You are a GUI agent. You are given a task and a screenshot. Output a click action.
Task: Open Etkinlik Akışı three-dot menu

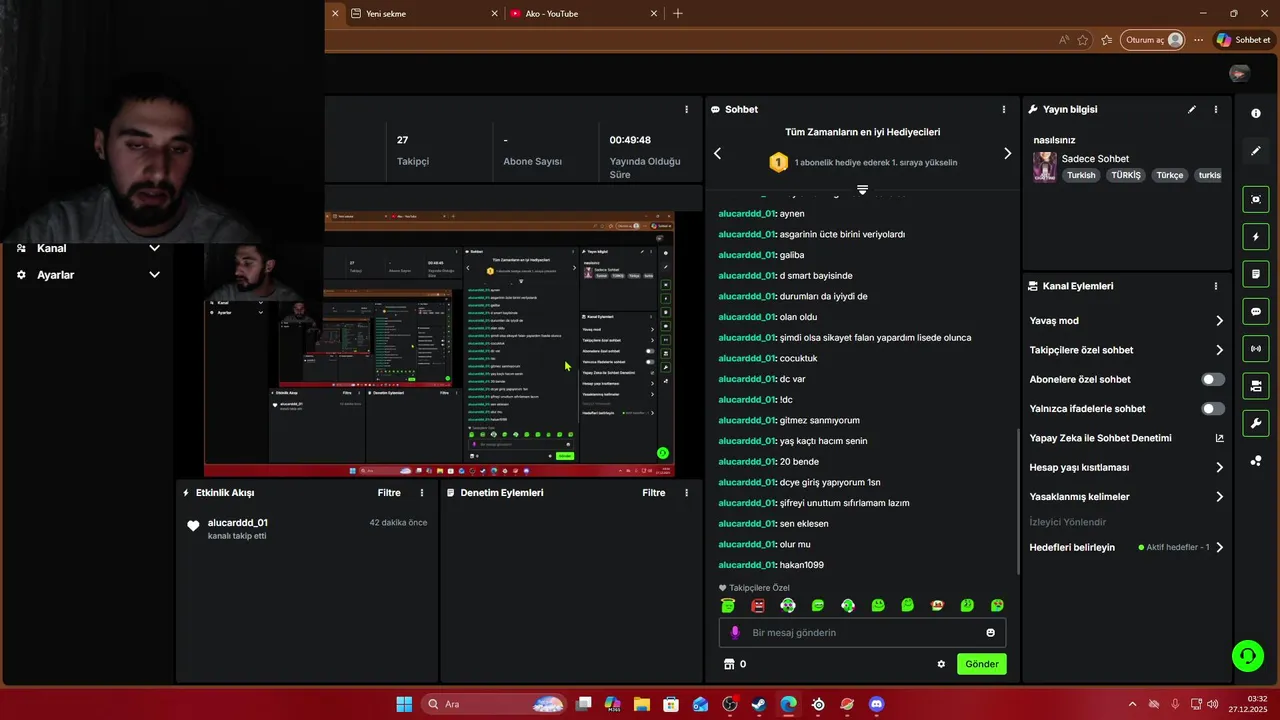pyautogui.click(x=422, y=493)
